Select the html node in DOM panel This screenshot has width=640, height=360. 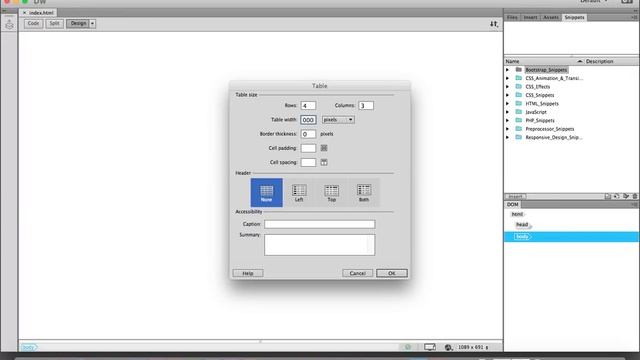[517, 214]
